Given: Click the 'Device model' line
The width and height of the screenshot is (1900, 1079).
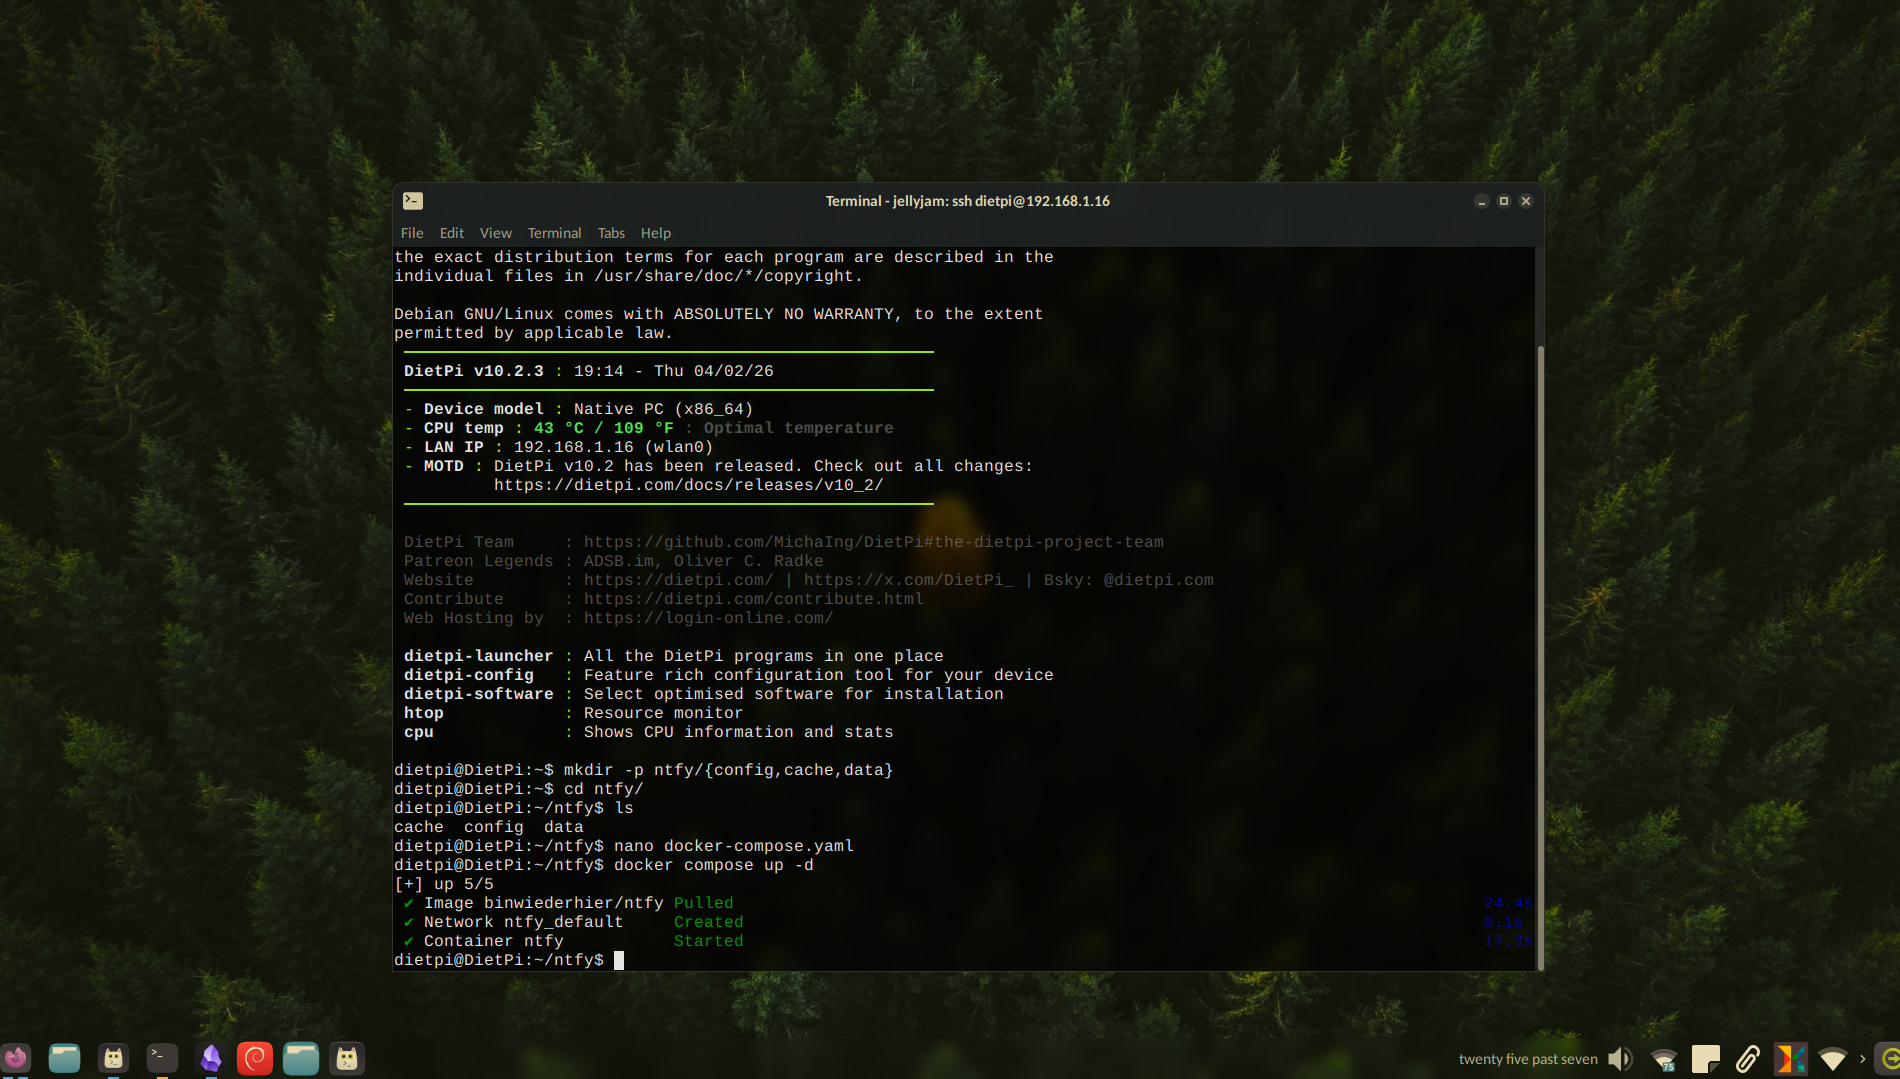Looking at the screenshot, I should point(579,409).
